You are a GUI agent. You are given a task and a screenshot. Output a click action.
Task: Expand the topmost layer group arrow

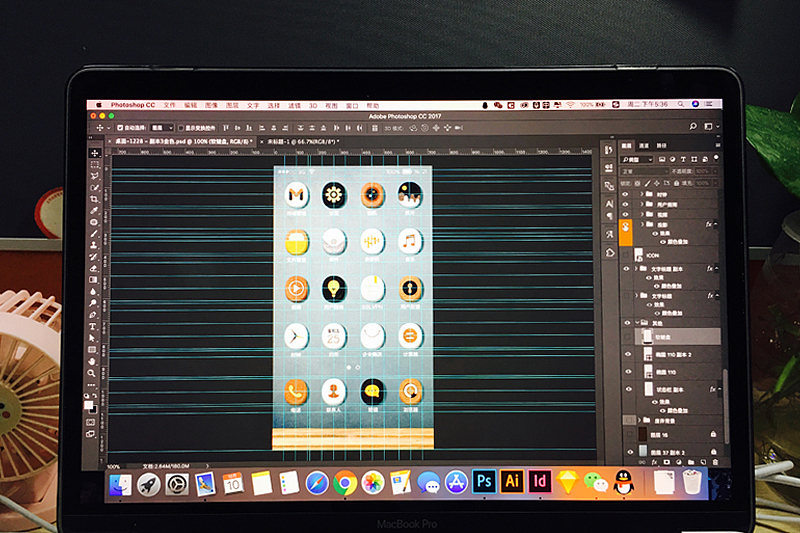(642, 194)
